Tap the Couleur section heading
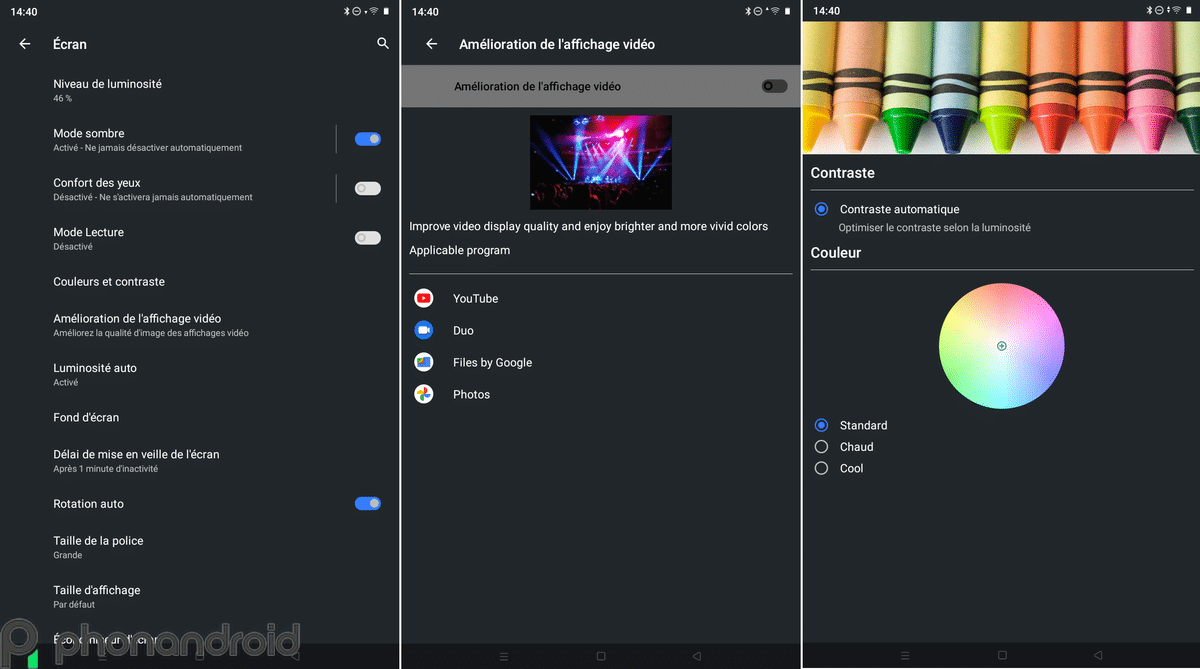Screen dimensions: 1200x669 [836, 253]
